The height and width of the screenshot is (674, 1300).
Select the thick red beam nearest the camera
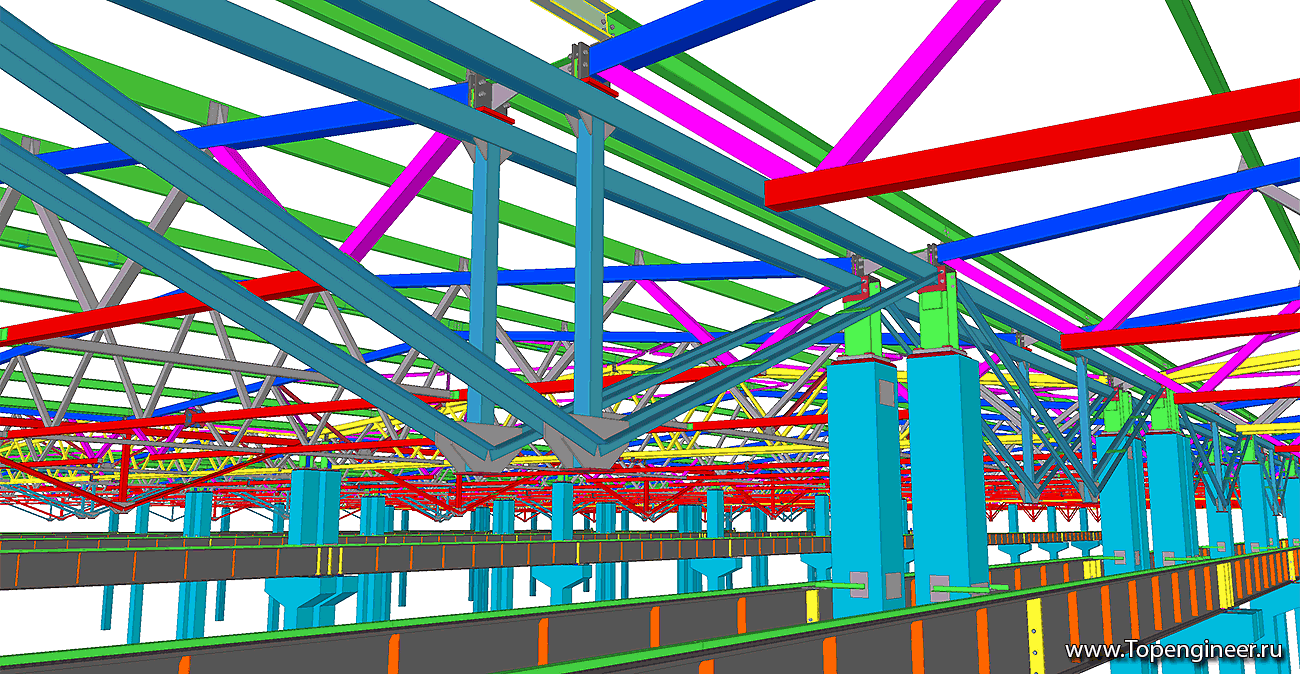(1032, 145)
